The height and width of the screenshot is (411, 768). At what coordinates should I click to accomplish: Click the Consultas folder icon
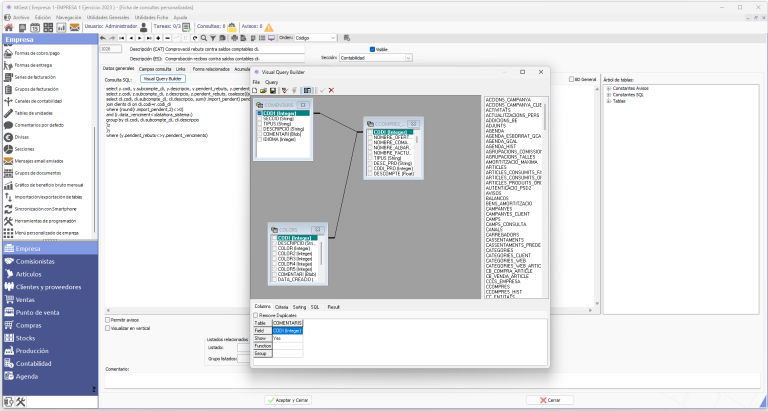[232, 27]
